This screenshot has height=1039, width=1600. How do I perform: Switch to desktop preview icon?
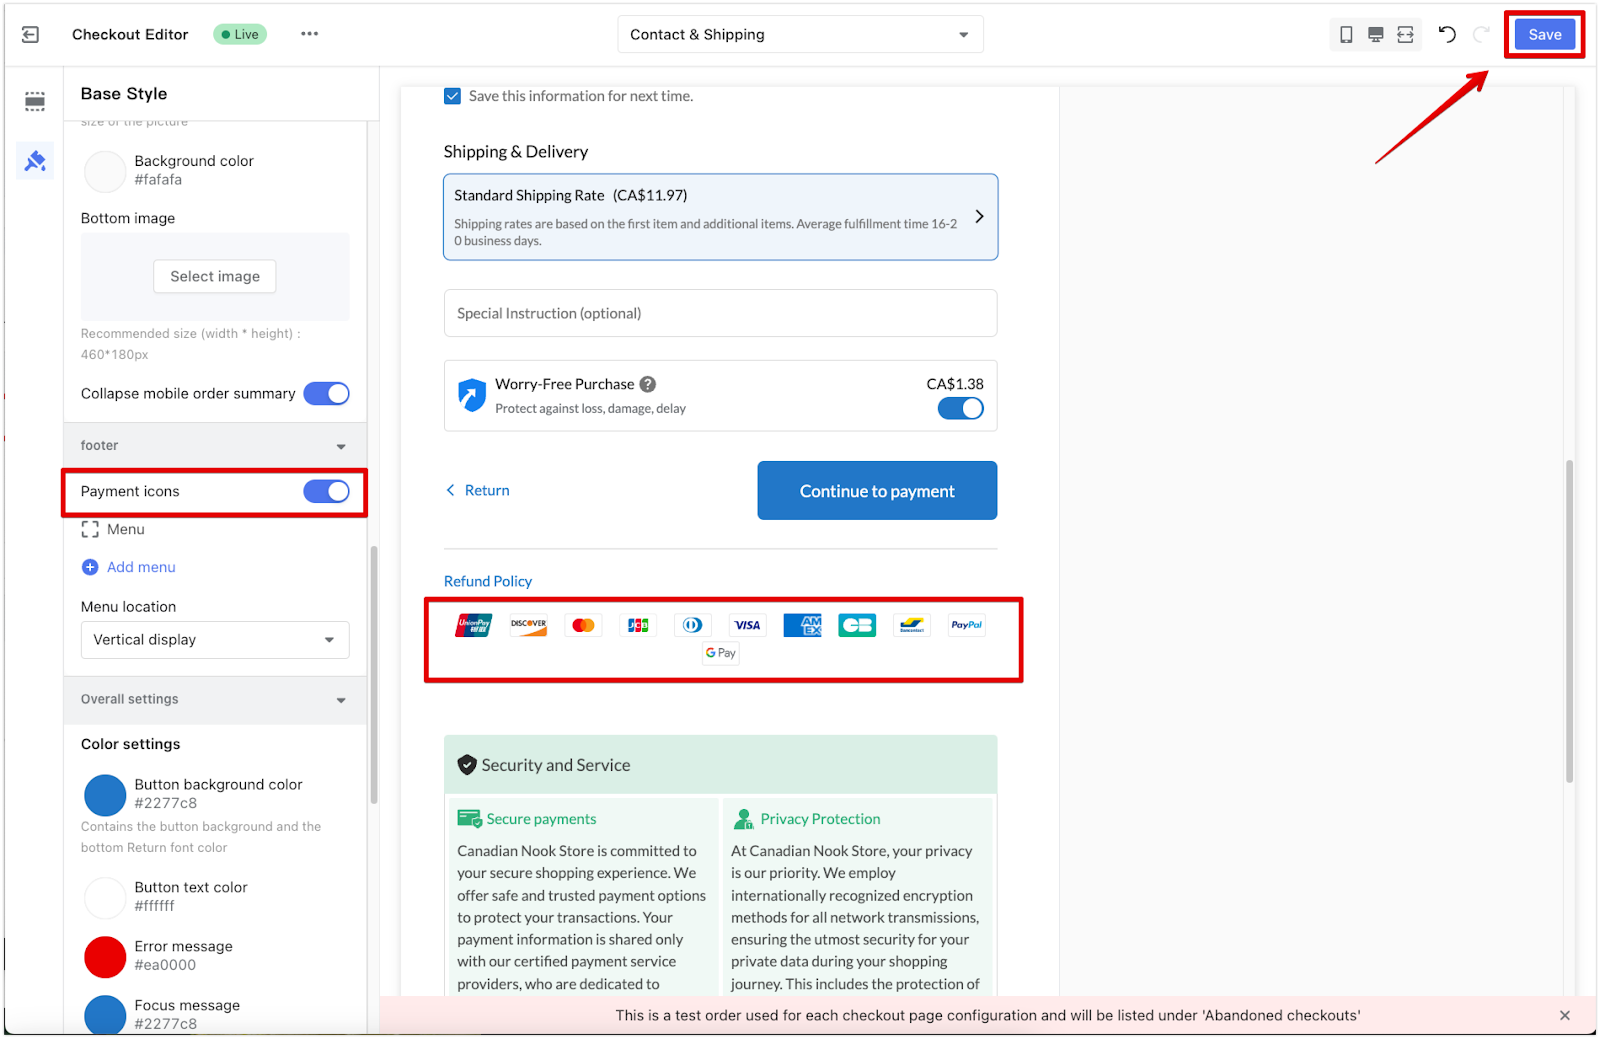[1375, 33]
